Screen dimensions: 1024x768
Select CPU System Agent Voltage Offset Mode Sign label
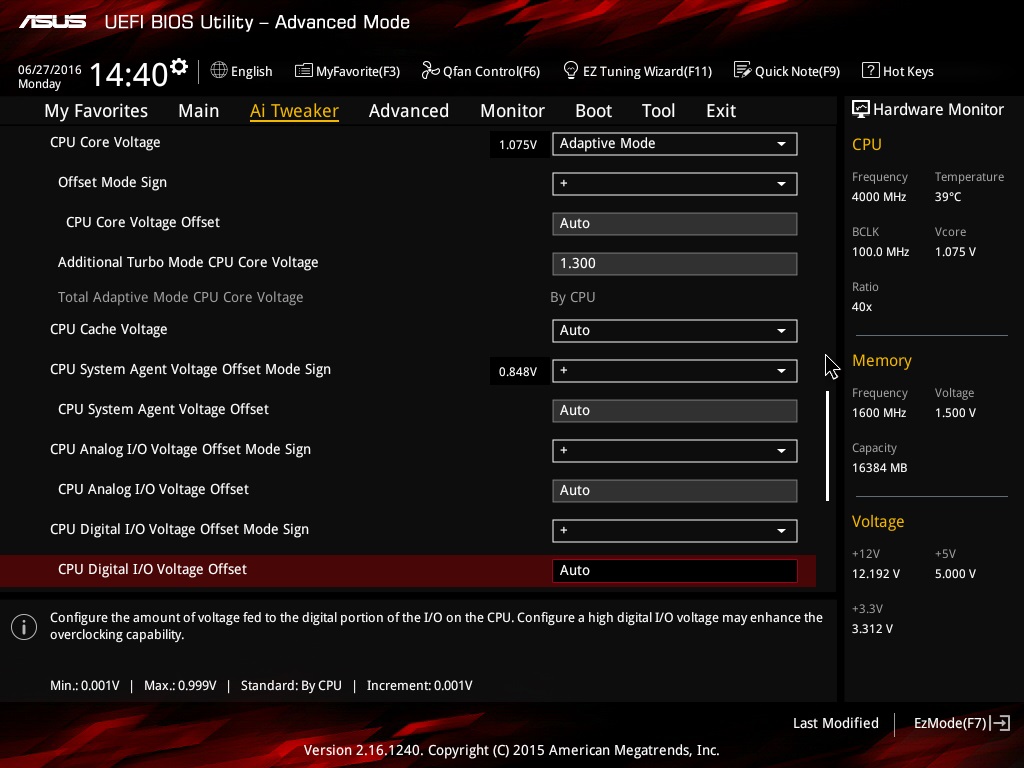tap(191, 369)
